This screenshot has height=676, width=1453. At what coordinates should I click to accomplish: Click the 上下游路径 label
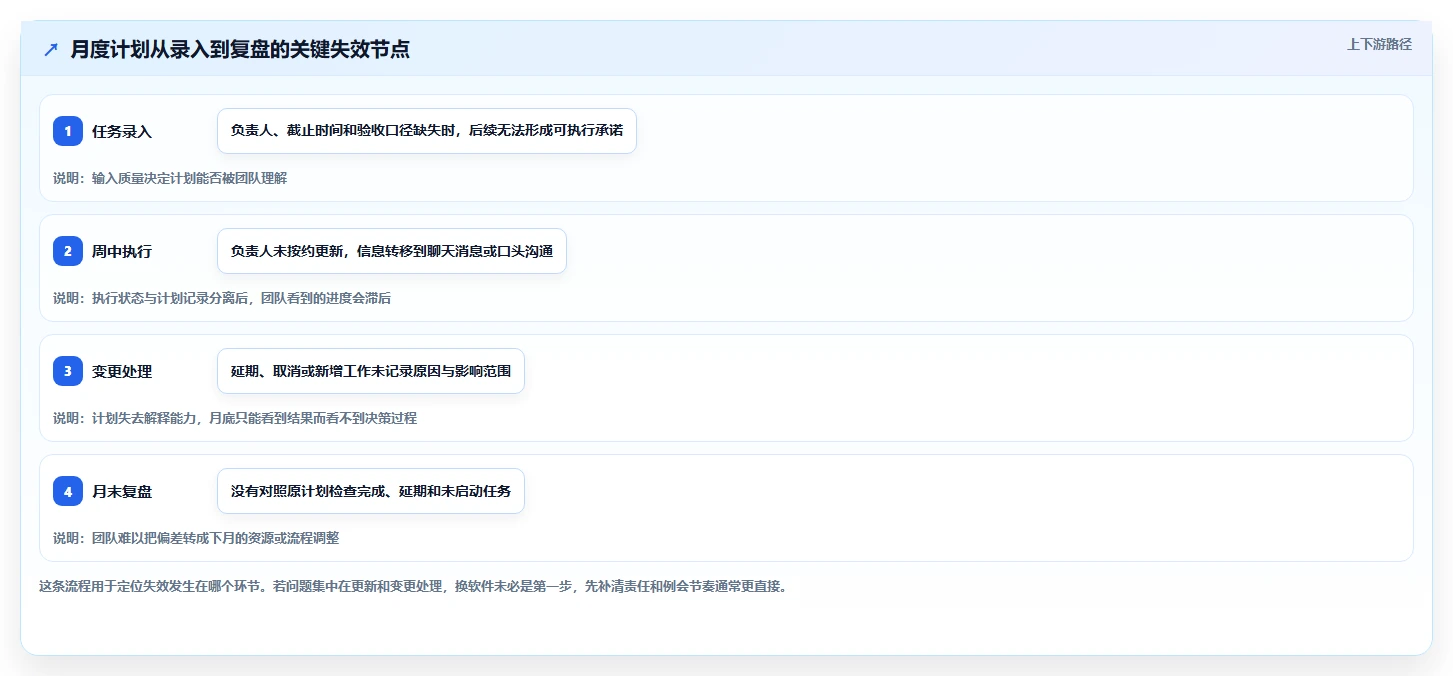(1379, 44)
